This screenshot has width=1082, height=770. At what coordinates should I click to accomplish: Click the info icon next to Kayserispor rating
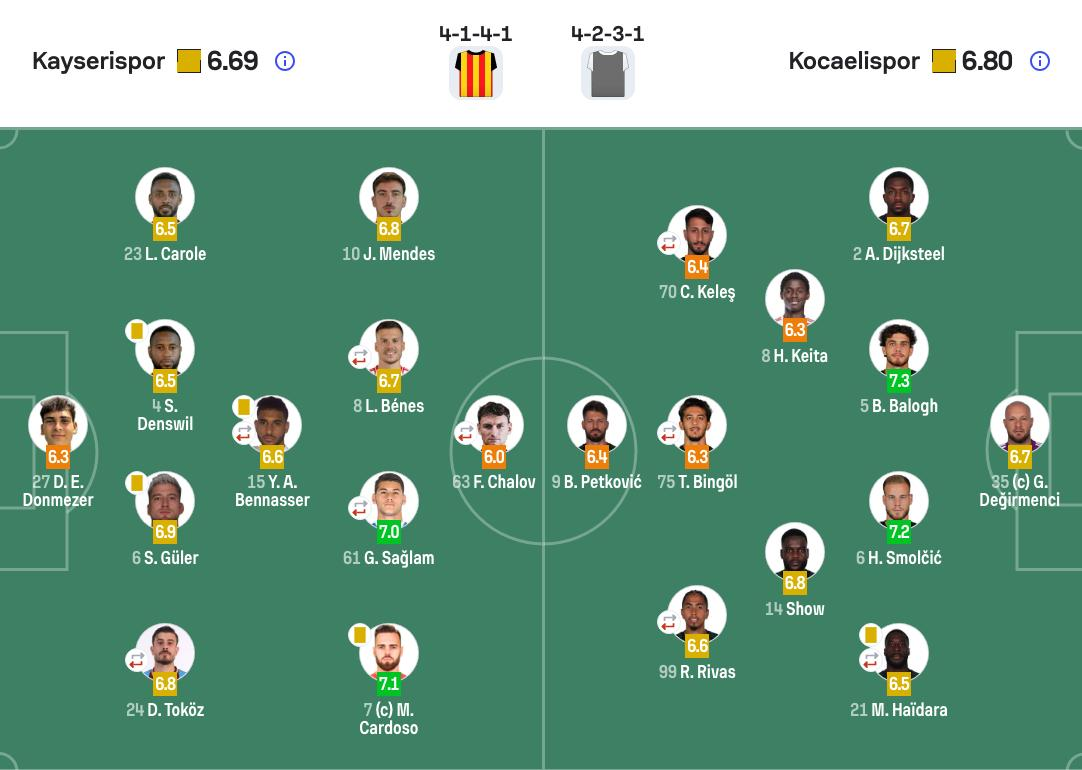[285, 61]
